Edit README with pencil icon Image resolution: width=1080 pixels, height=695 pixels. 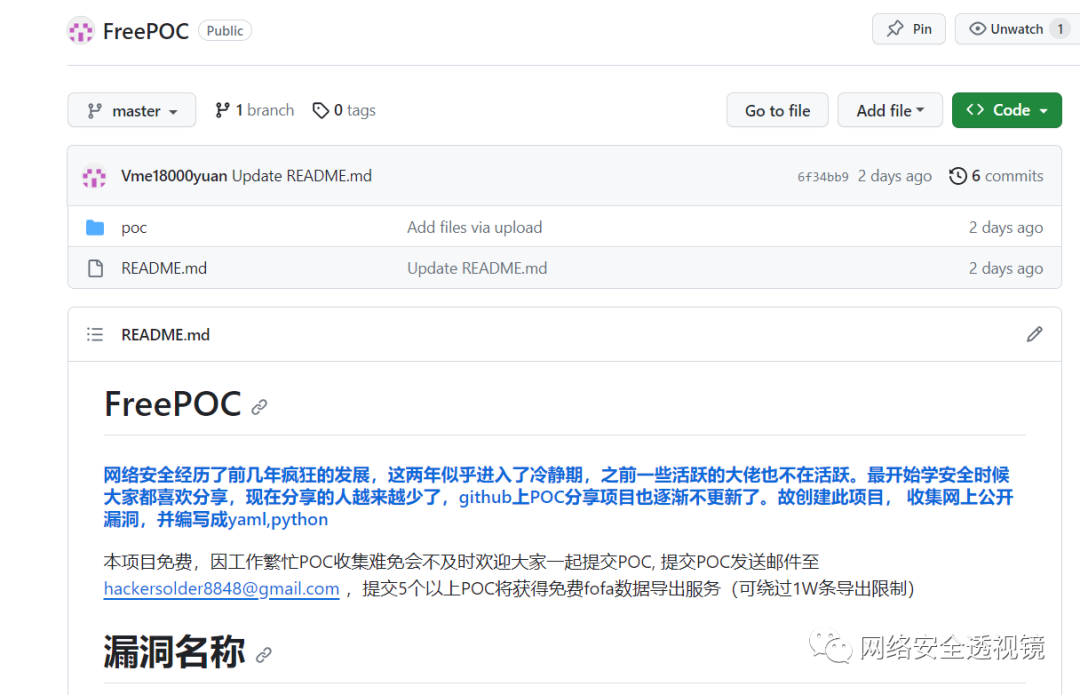tap(1034, 334)
